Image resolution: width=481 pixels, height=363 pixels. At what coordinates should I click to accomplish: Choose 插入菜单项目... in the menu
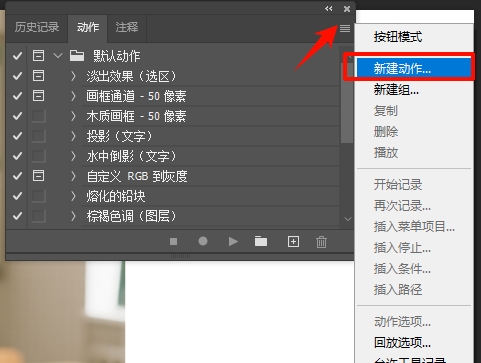[x=414, y=227]
